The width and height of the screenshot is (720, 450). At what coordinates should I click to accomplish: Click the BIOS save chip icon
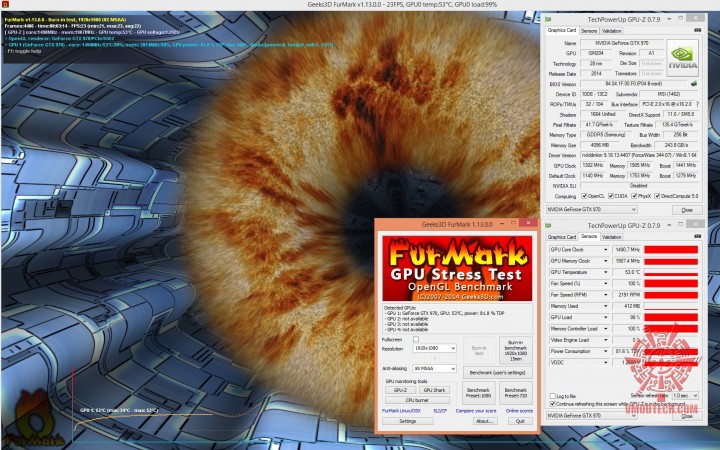[x=694, y=84]
